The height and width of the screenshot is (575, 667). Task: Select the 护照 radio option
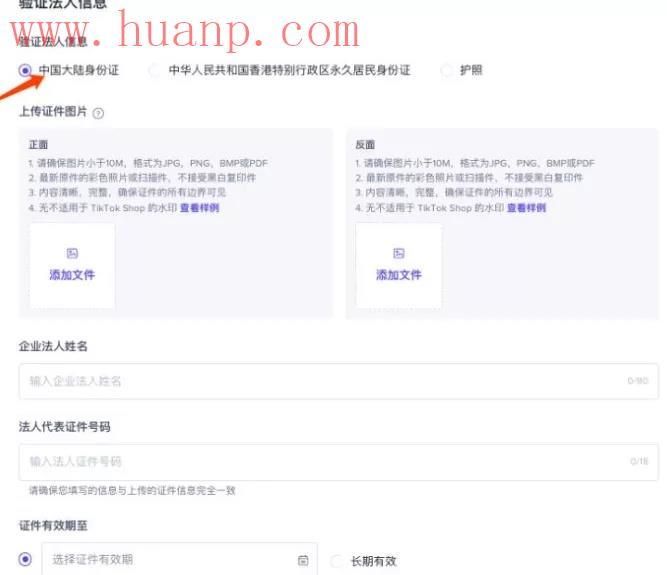(x=446, y=70)
